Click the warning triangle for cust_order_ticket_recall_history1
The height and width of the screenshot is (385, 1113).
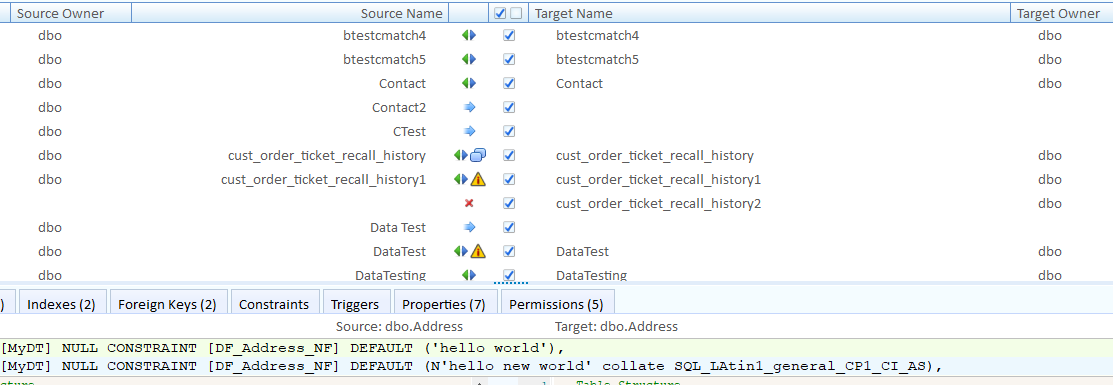(478, 179)
